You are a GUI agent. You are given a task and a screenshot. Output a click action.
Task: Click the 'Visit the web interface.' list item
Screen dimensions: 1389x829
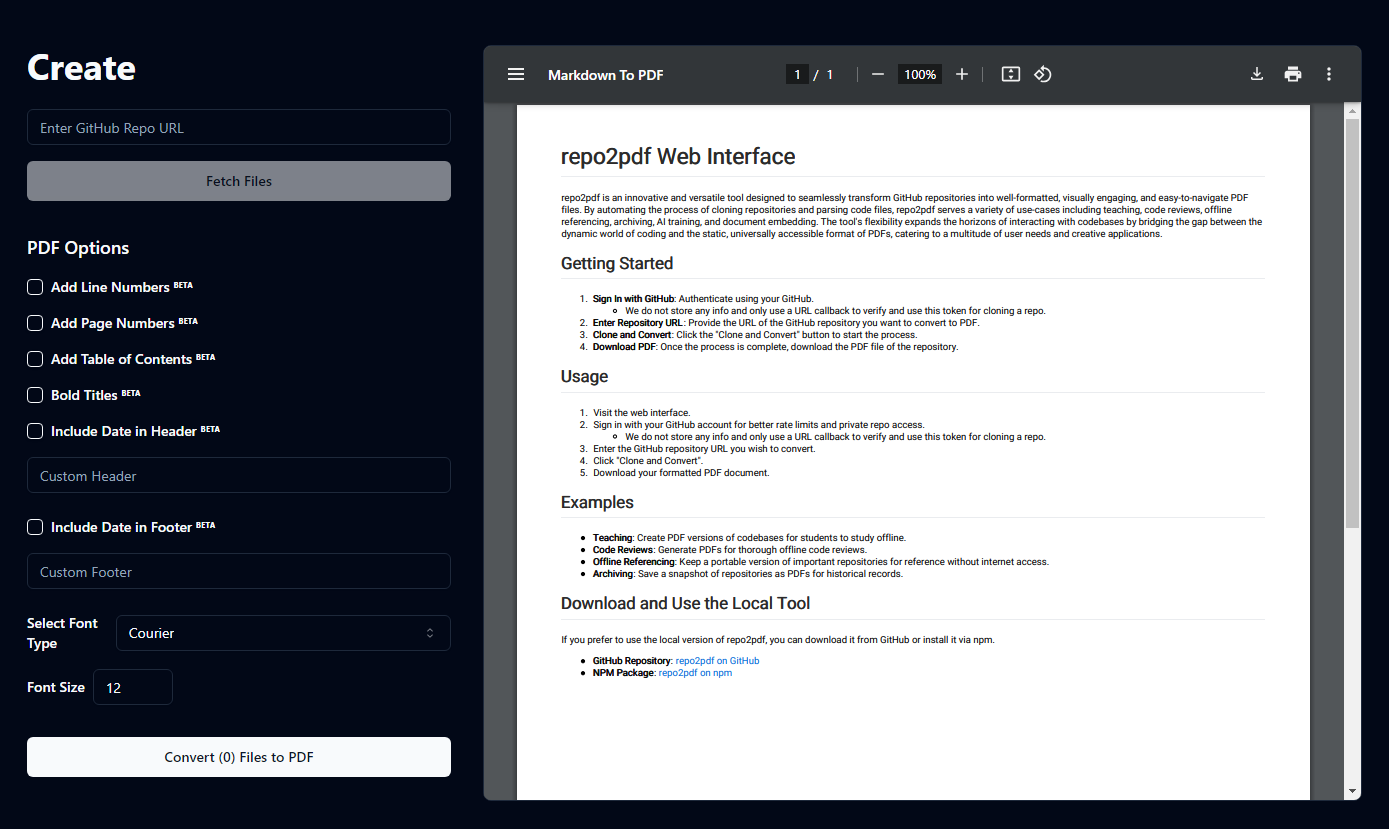[x=641, y=413]
